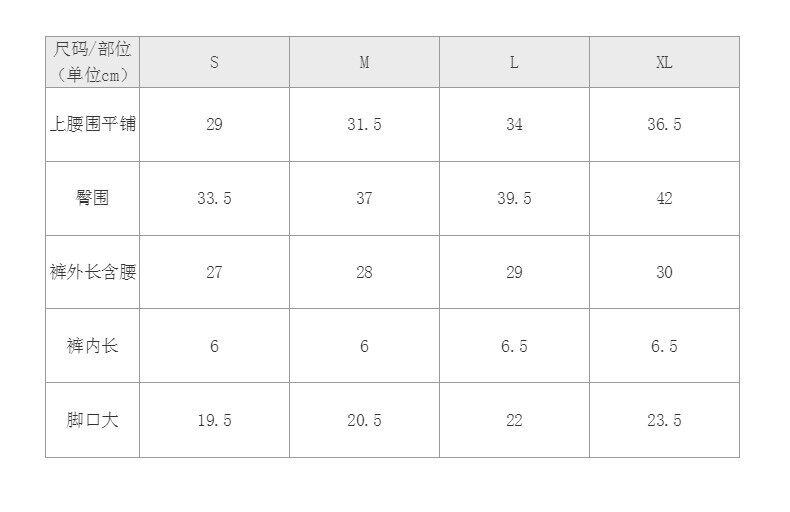
Task: Select the S size column header
Action: pyautogui.click(x=214, y=62)
